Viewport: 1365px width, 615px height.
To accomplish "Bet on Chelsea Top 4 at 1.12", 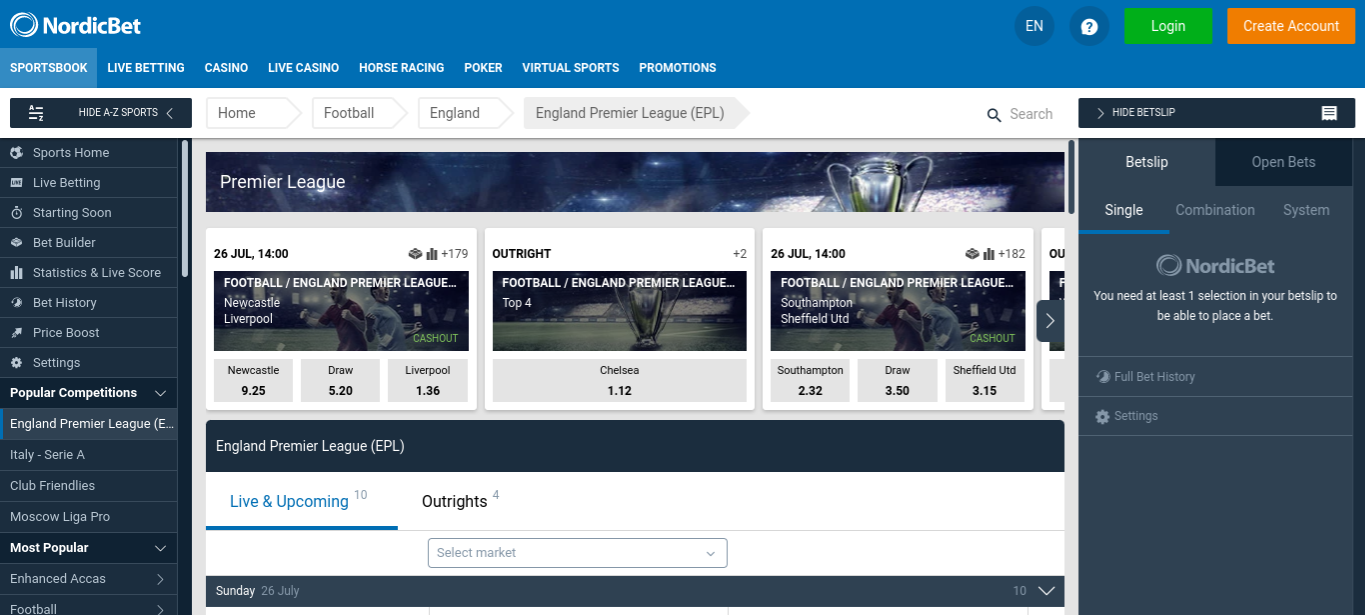I will 619,381.
